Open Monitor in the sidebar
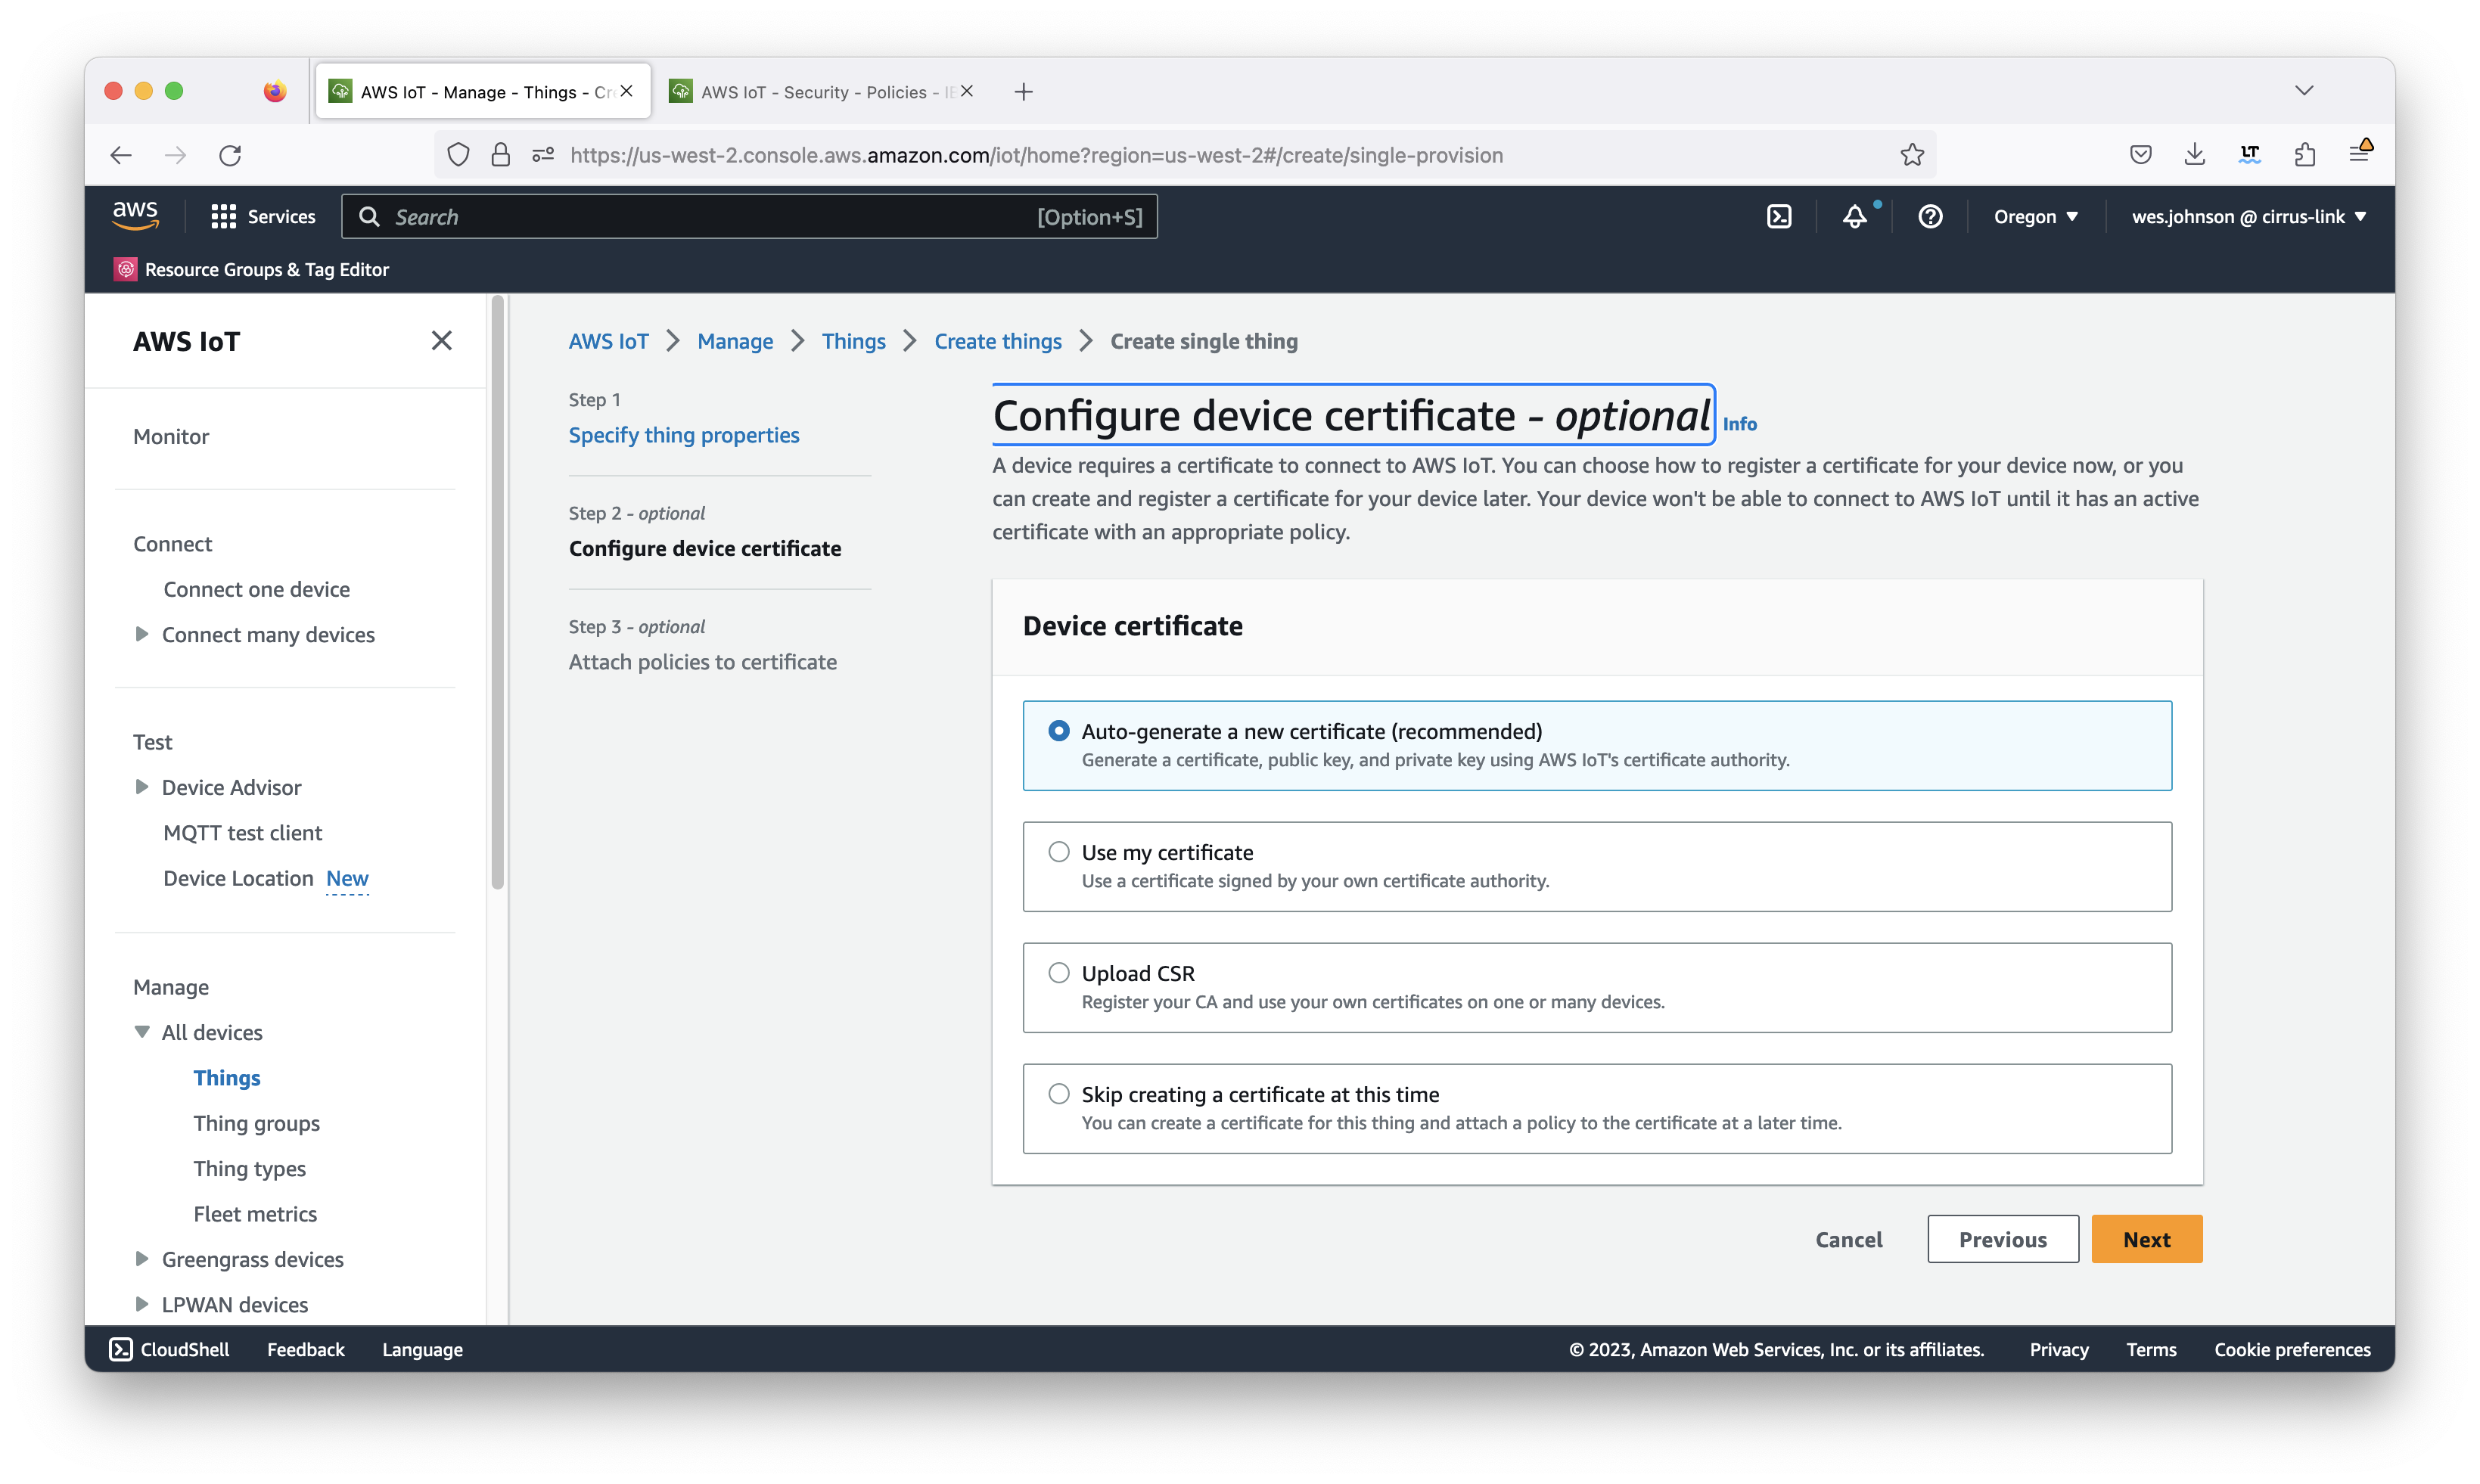Screen dimensions: 2480x1484 coord(171,436)
